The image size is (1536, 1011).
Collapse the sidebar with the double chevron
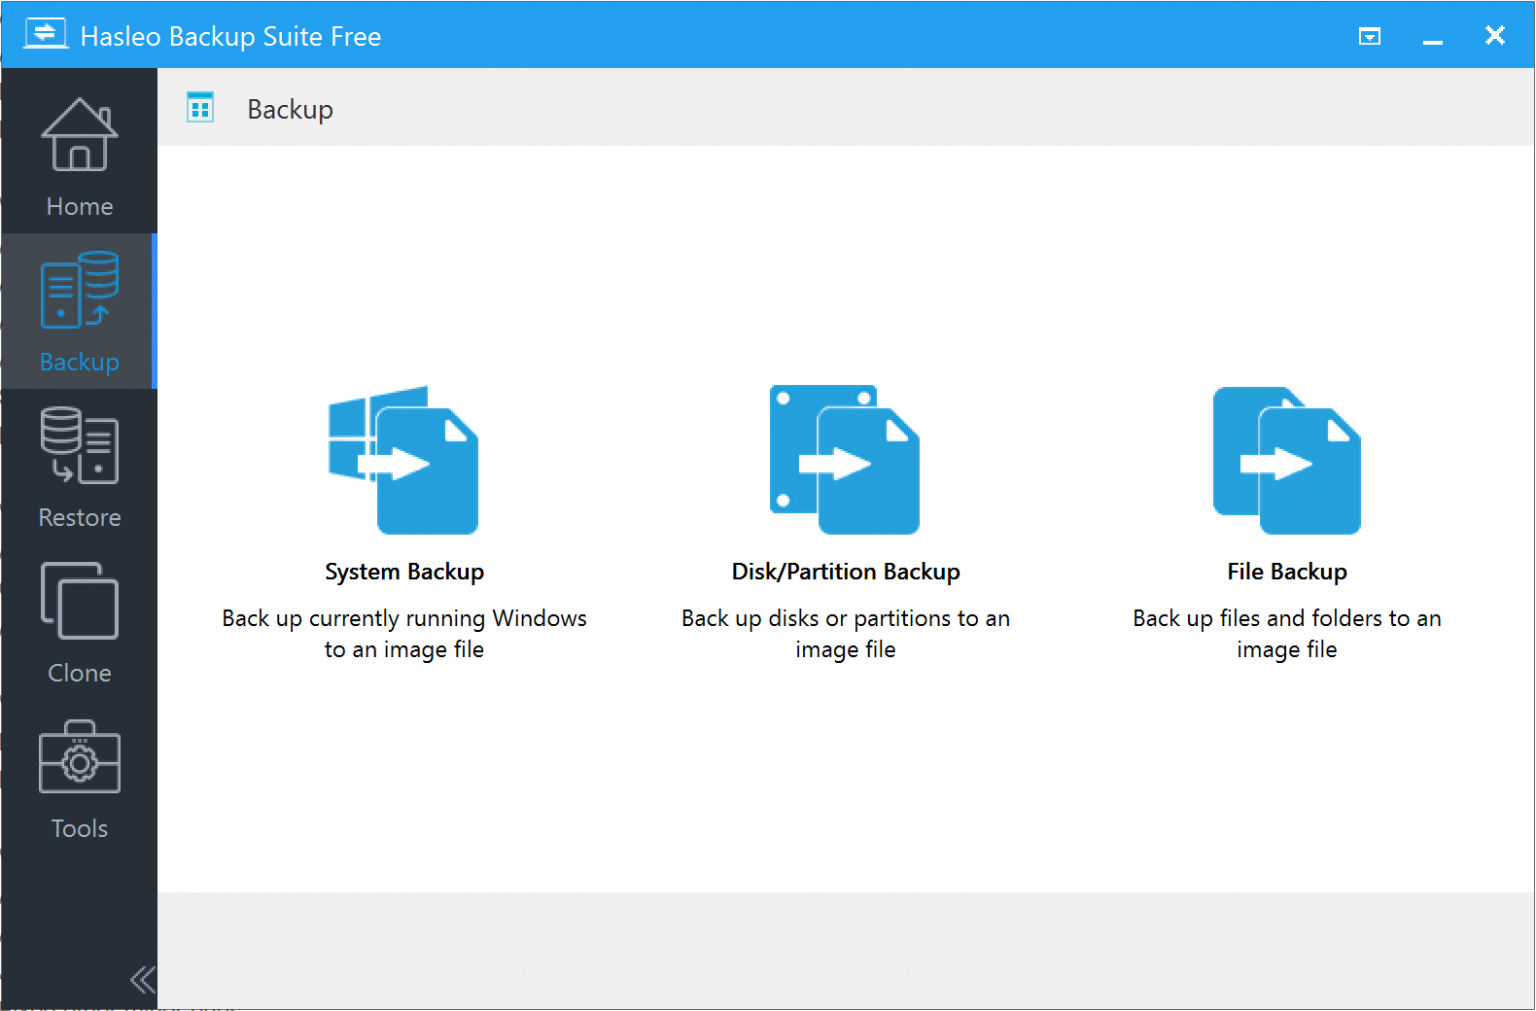[142, 981]
